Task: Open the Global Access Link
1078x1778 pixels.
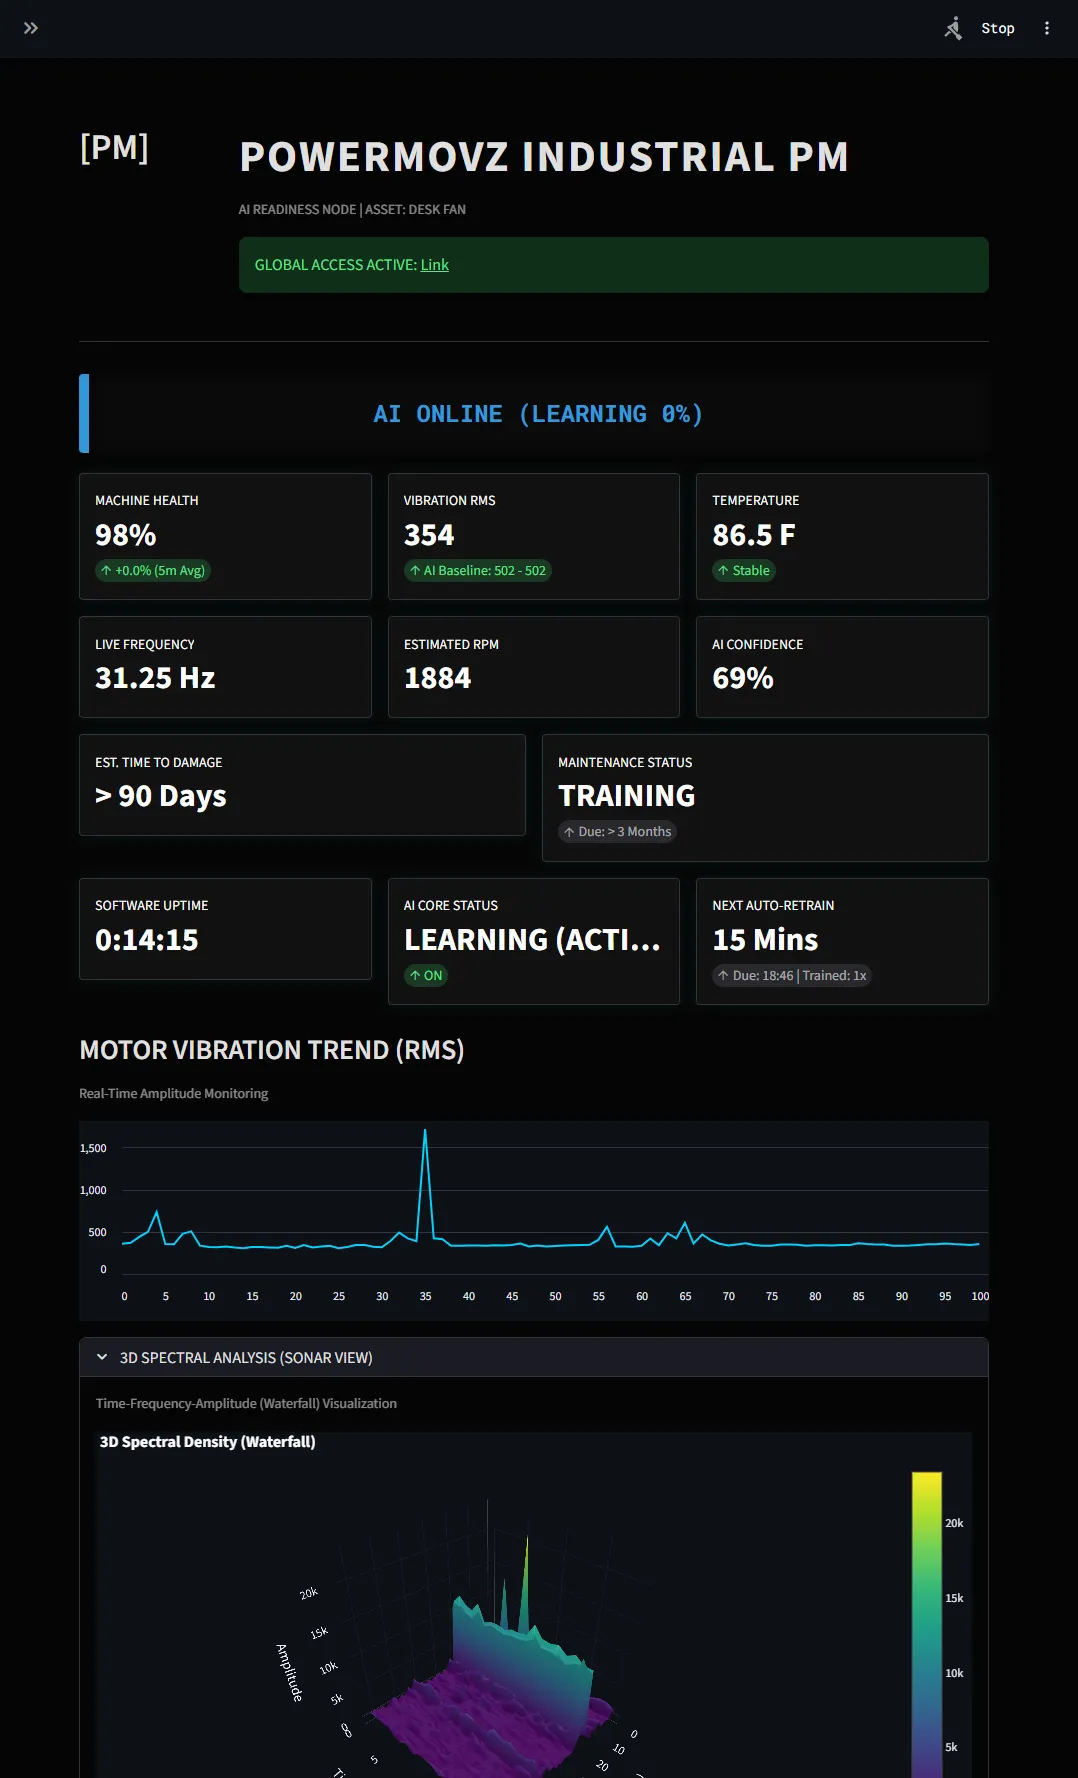Action: click(434, 265)
